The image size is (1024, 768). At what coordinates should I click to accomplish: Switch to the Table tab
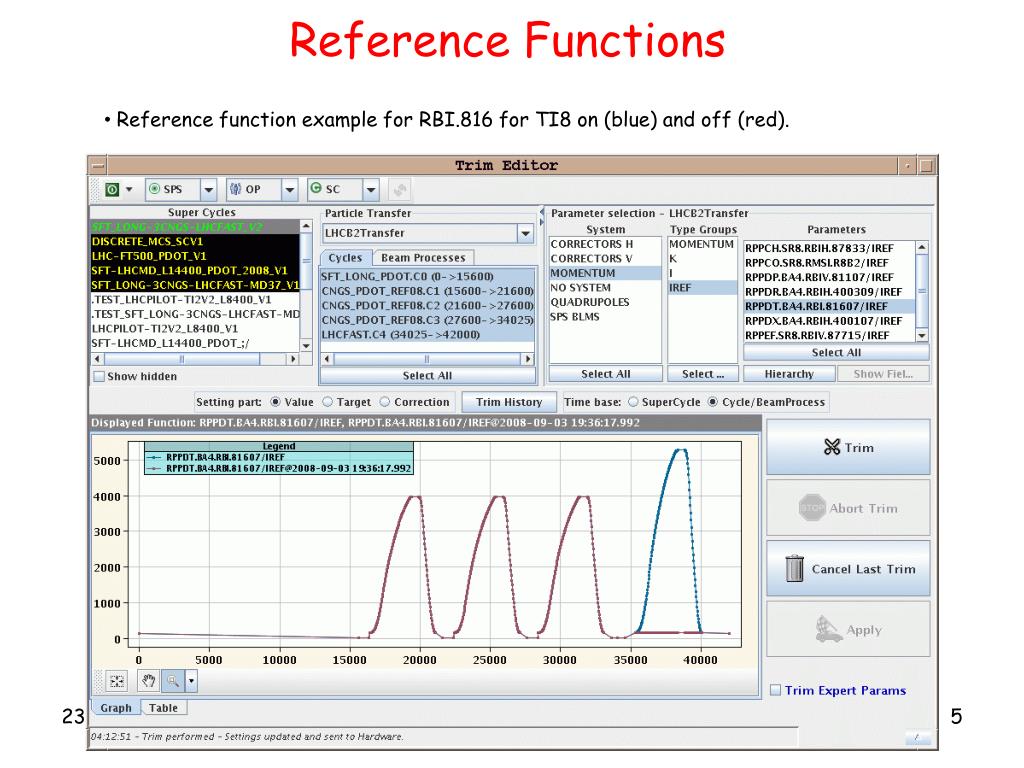point(163,708)
